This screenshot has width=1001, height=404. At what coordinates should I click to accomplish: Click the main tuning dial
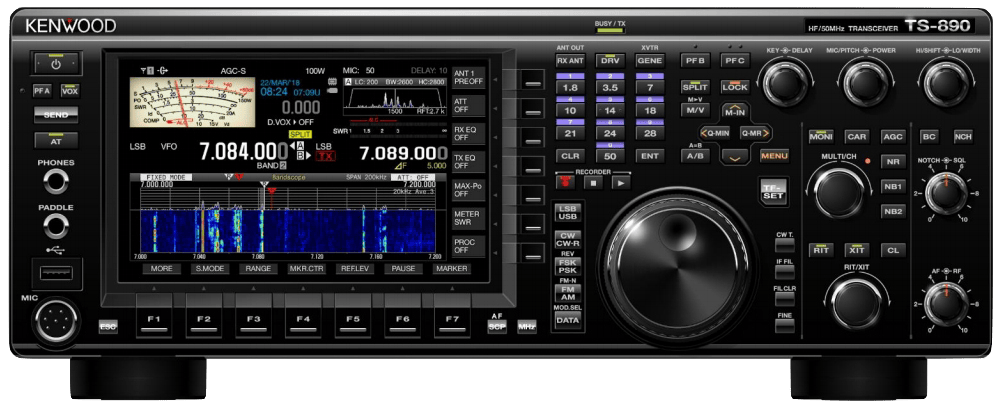tap(677, 266)
